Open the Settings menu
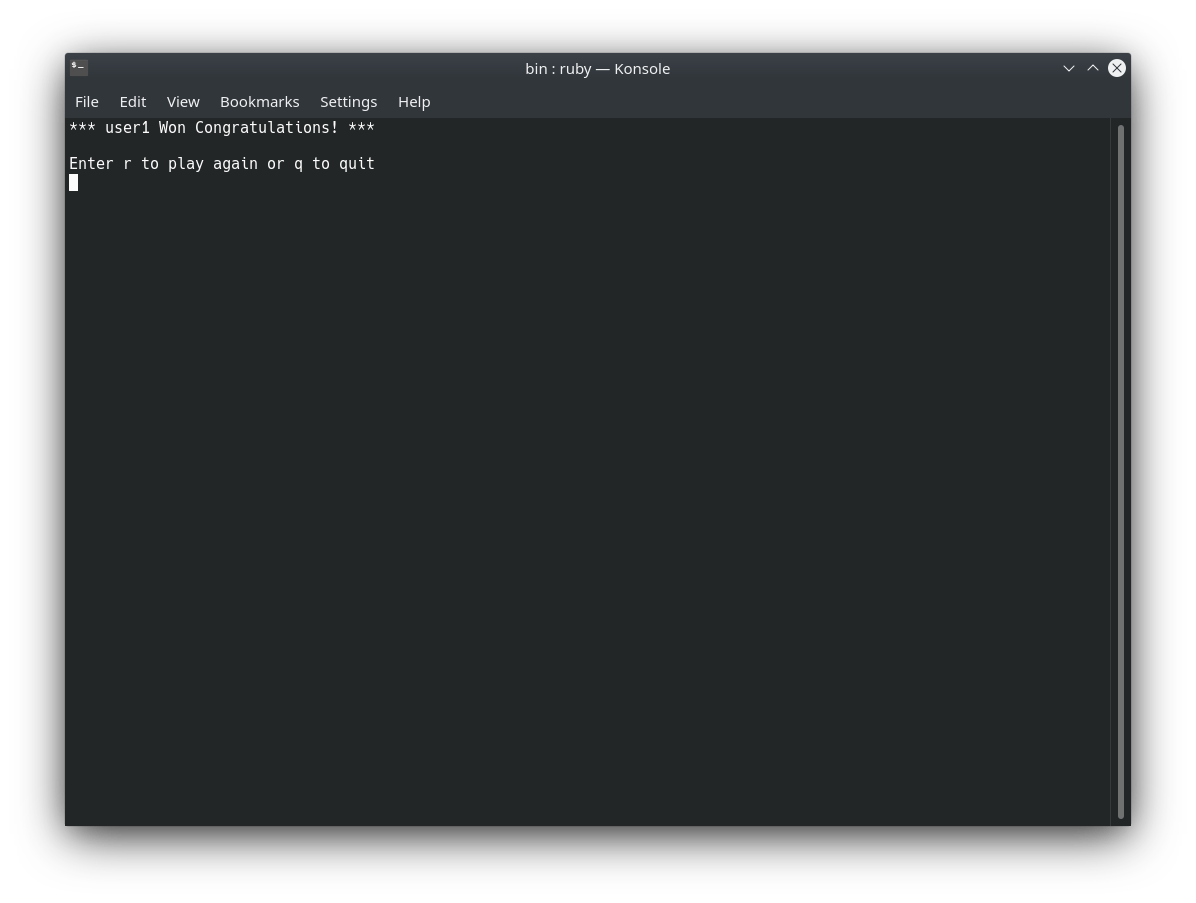This screenshot has width=1196, height=903. 349,101
